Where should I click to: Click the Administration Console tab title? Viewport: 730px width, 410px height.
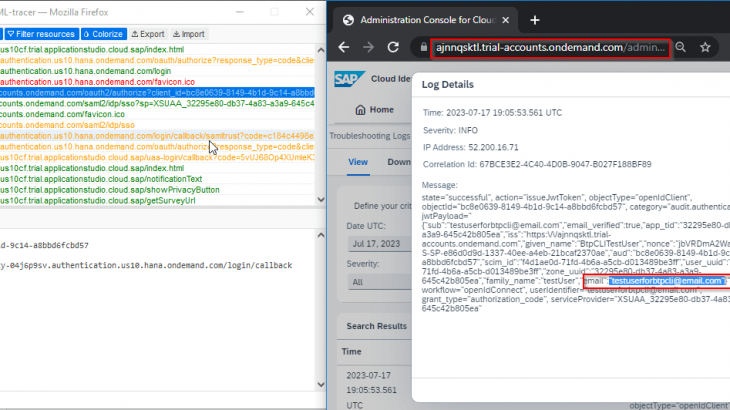pos(427,20)
